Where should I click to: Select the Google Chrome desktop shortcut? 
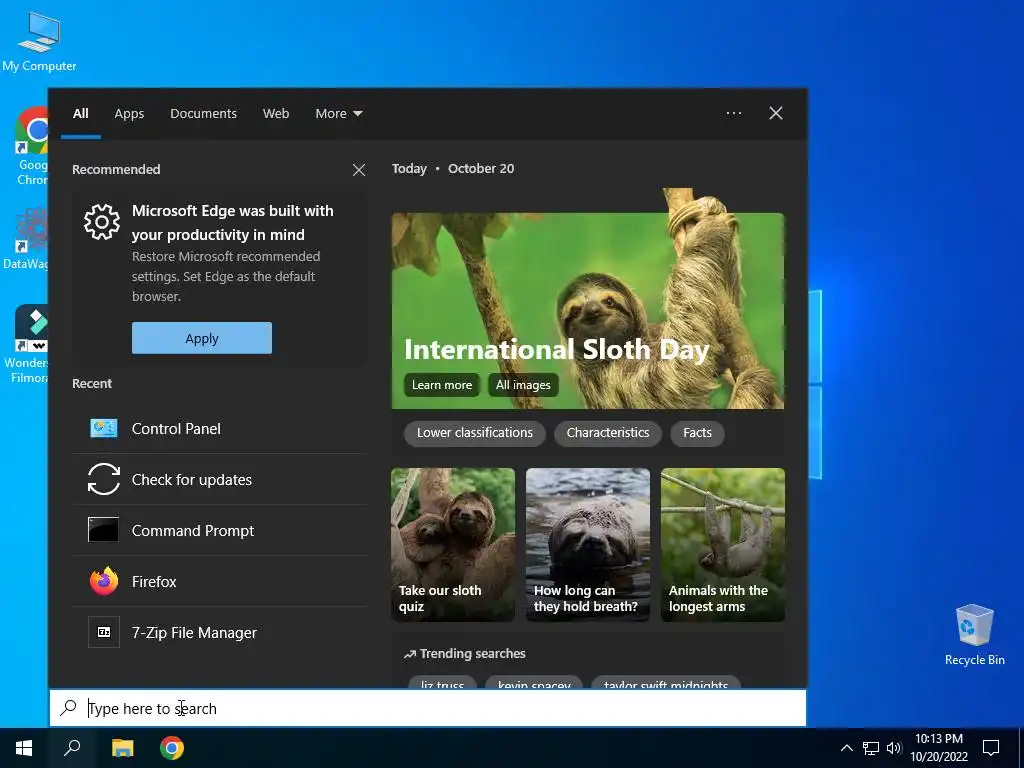click(31, 147)
